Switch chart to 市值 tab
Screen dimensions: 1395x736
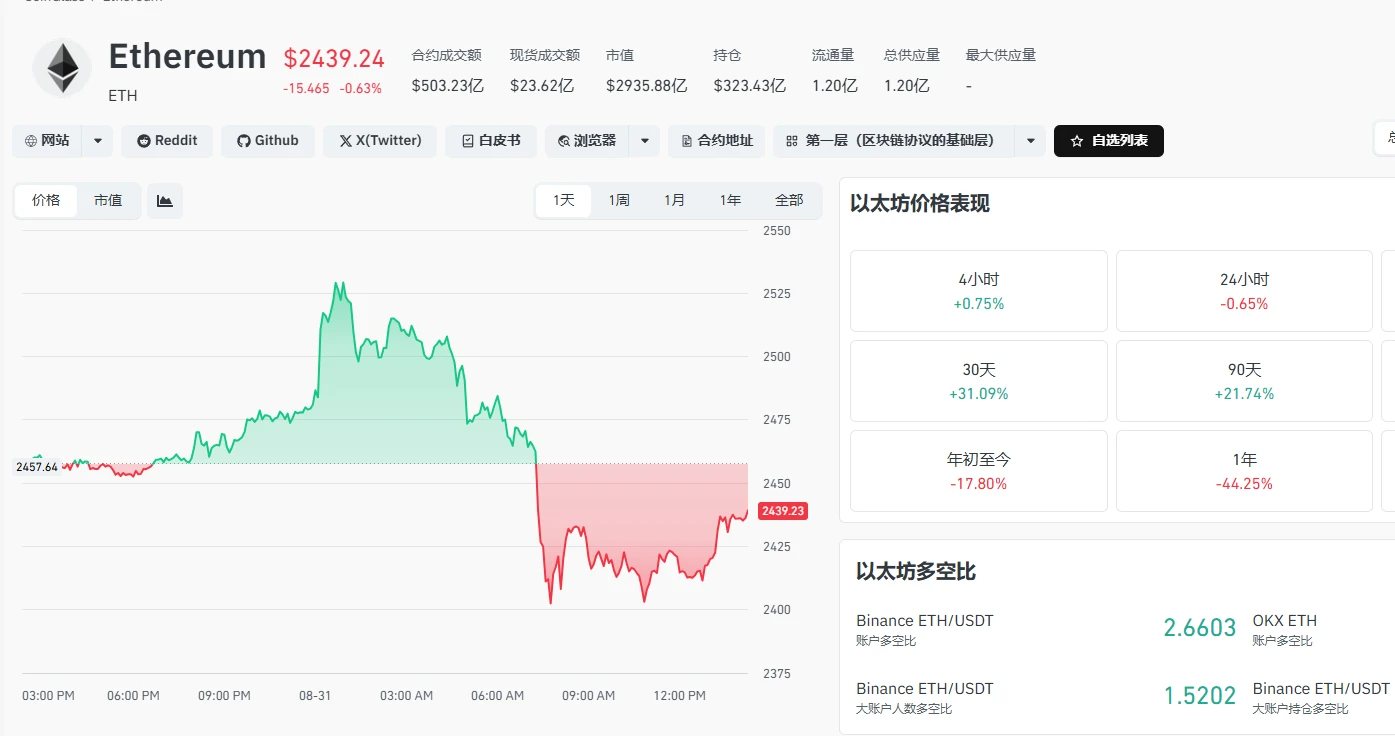click(x=108, y=201)
